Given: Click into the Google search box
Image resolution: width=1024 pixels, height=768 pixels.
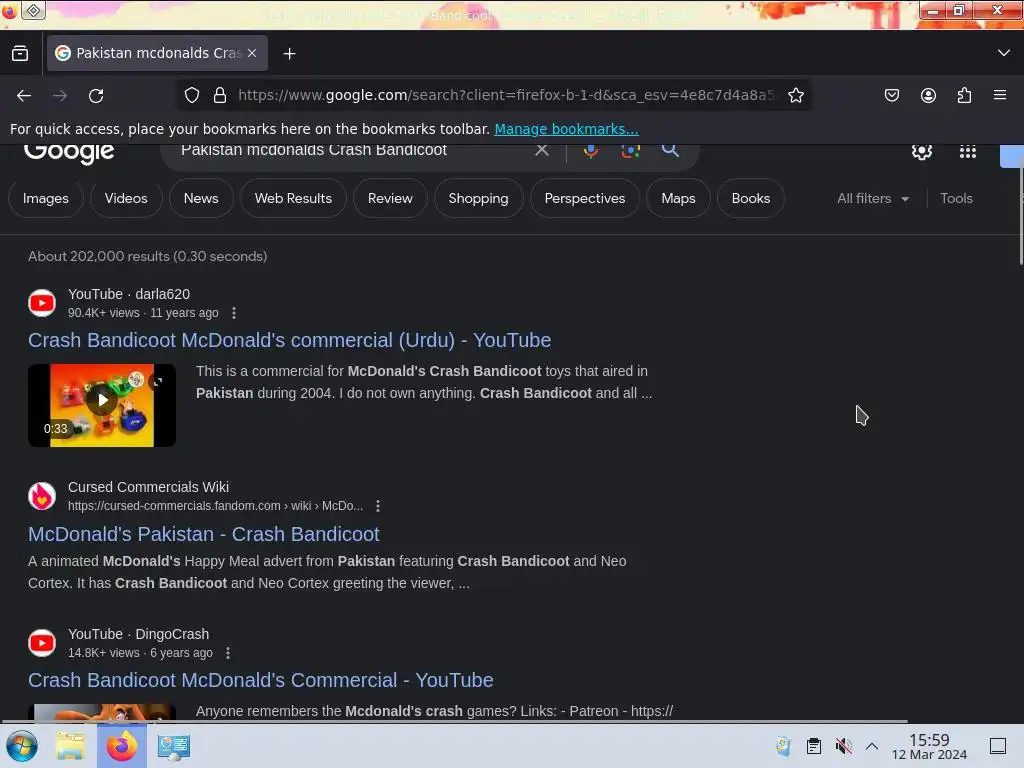Looking at the screenshot, I should 353,150.
